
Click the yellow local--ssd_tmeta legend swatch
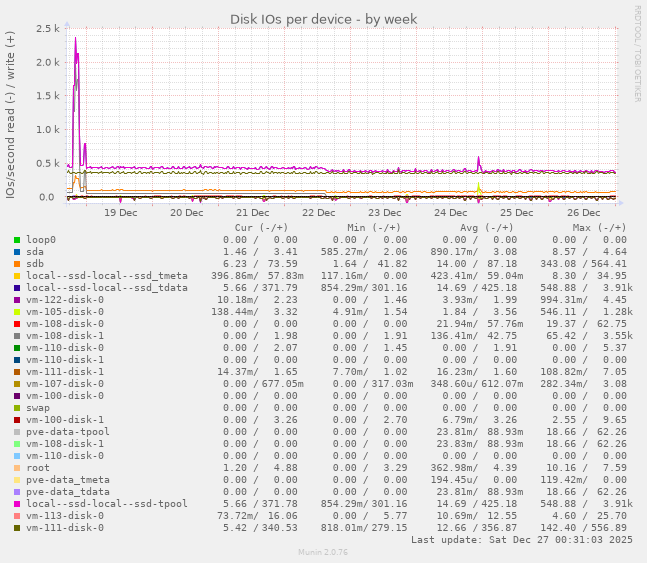point(17,276)
